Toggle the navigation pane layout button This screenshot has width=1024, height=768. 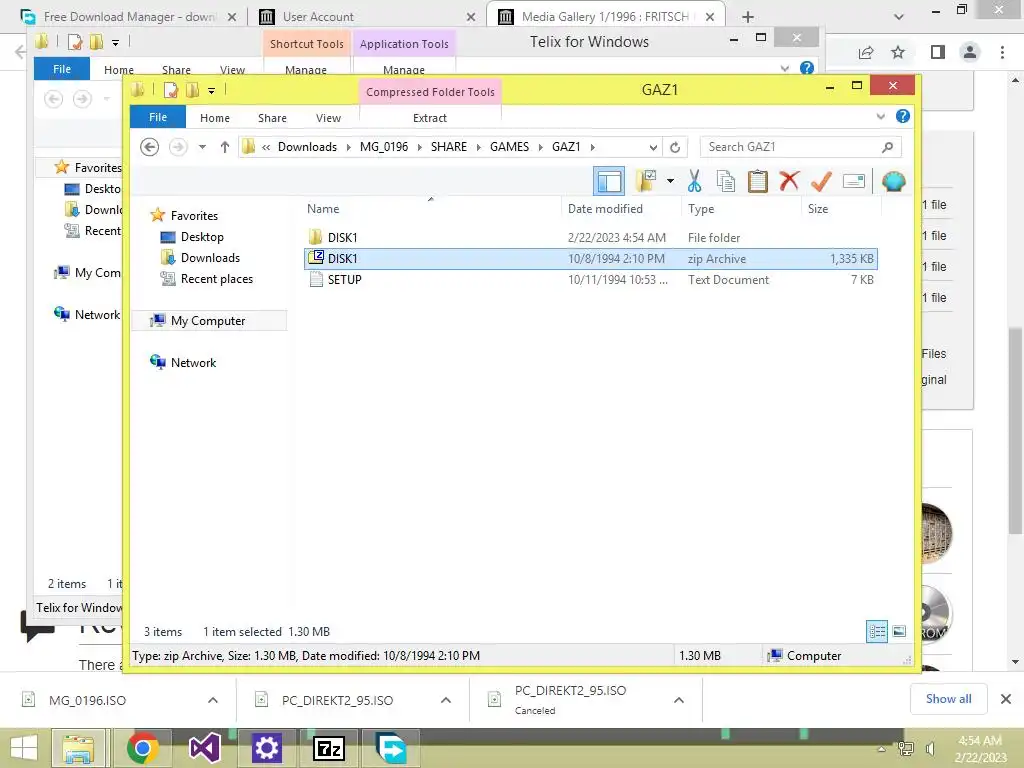click(609, 181)
